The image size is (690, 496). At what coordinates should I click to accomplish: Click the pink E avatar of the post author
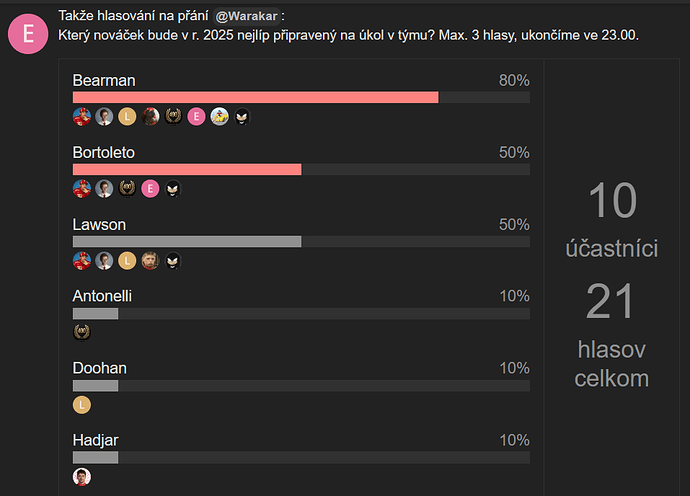(28, 34)
